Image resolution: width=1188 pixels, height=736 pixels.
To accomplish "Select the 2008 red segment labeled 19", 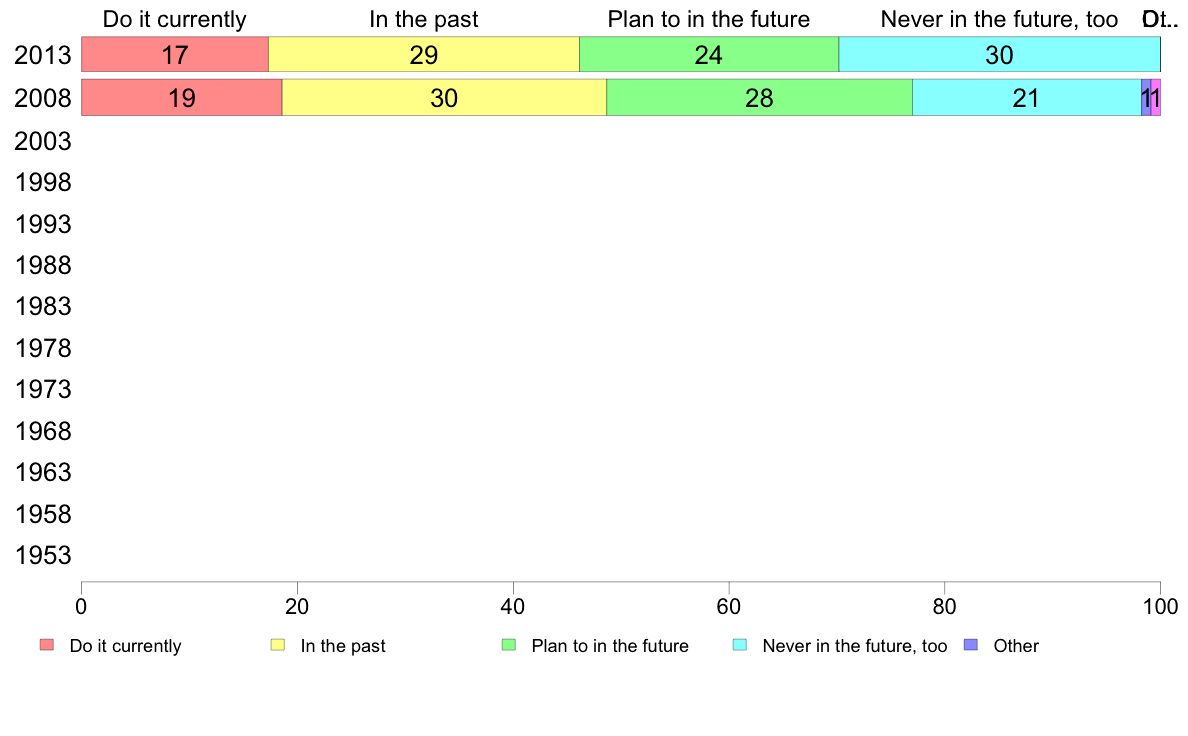I will [x=182, y=98].
